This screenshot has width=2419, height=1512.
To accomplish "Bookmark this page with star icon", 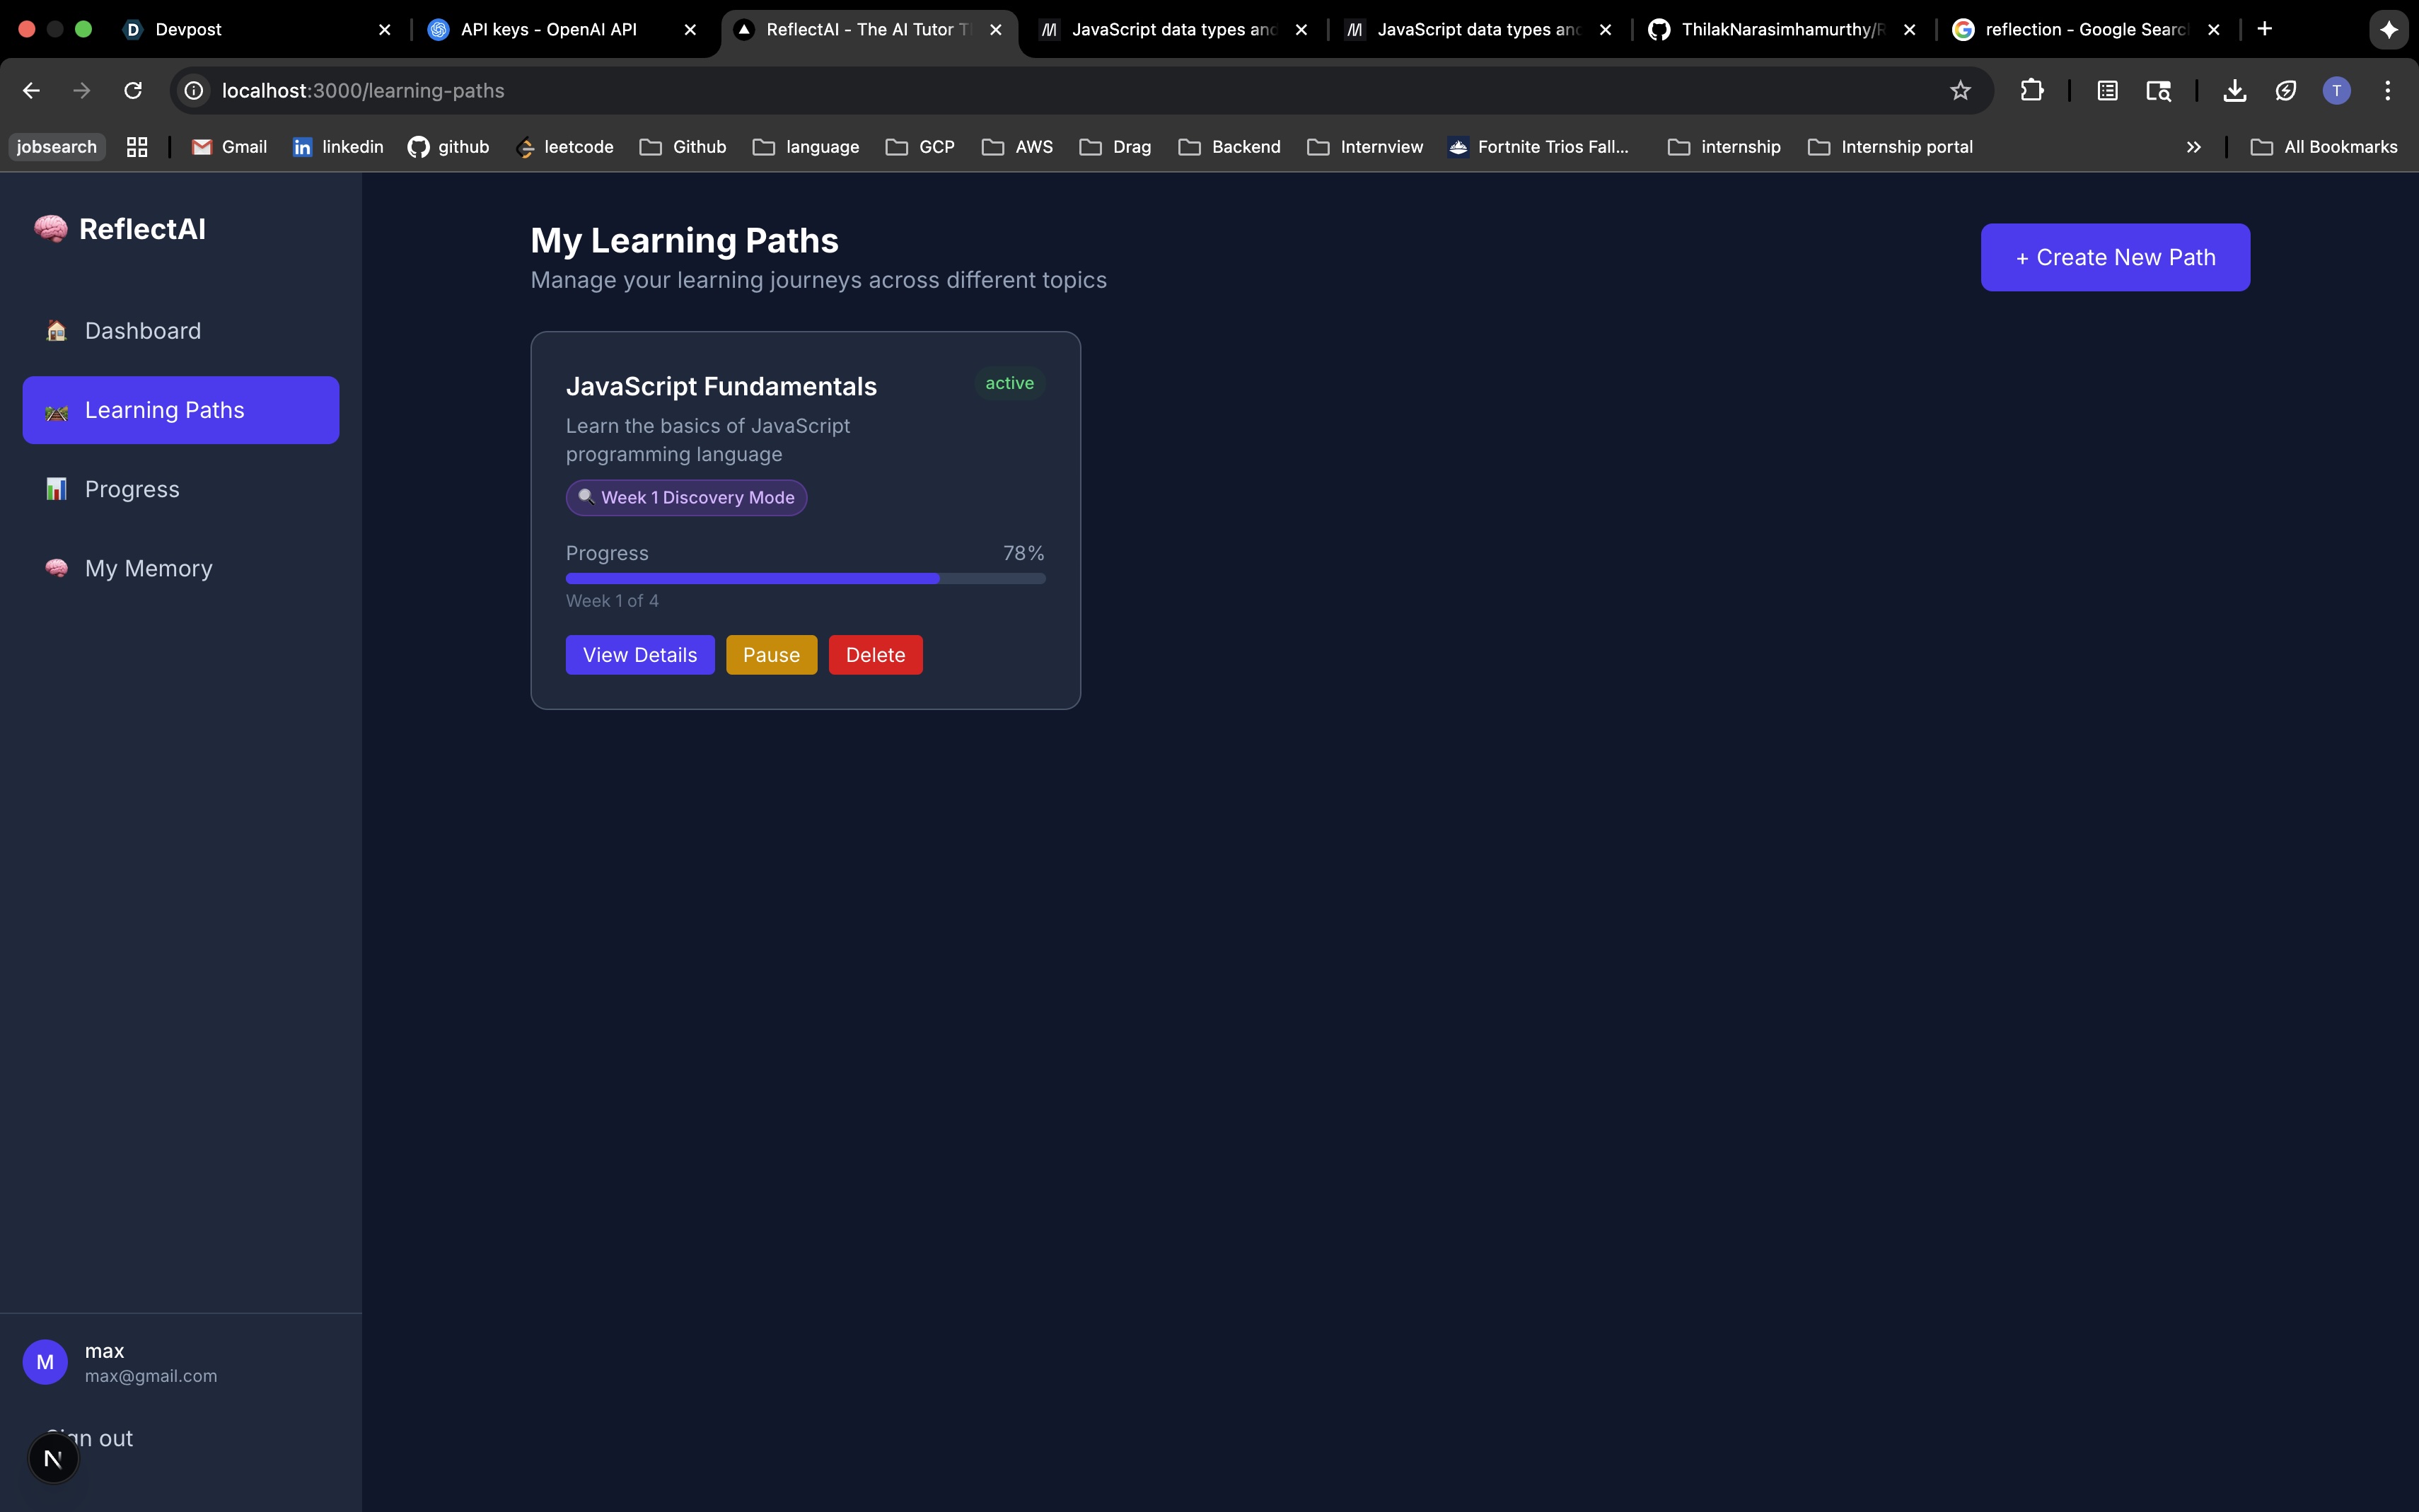I will pyautogui.click(x=1960, y=91).
